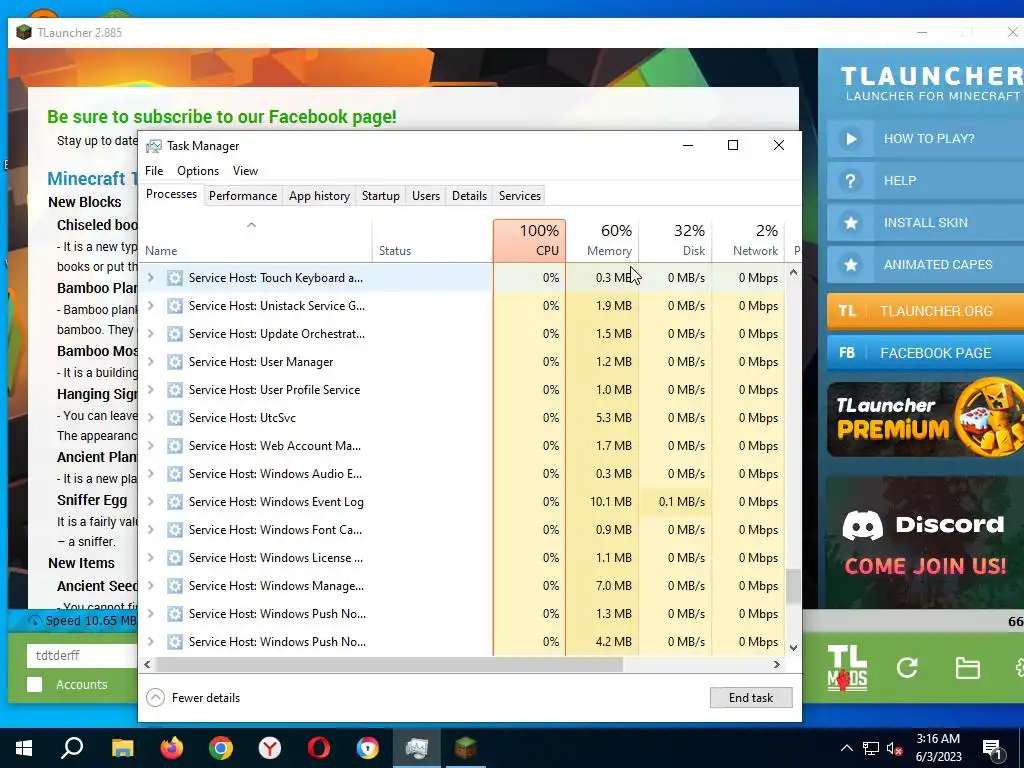This screenshot has height=768, width=1024.
Task: Switch to the Details tab
Action: click(470, 196)
